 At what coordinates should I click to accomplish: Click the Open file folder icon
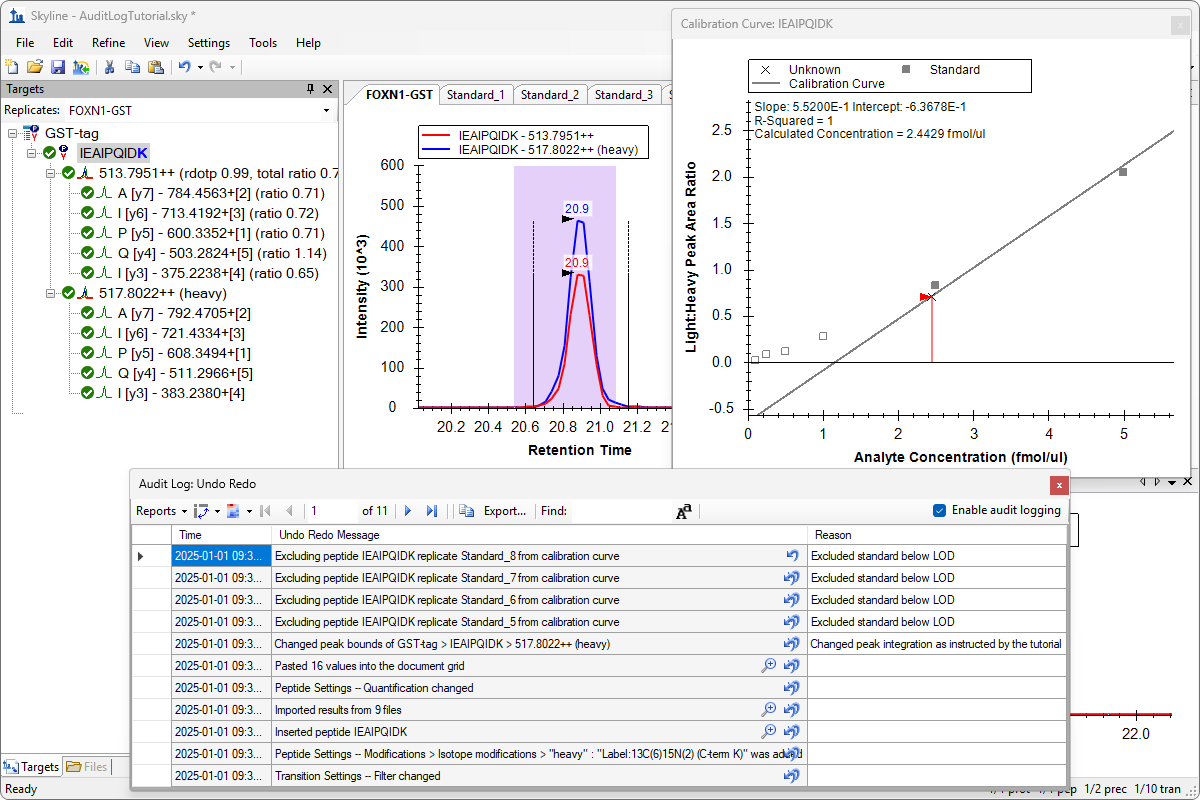(x=34, y=67)
